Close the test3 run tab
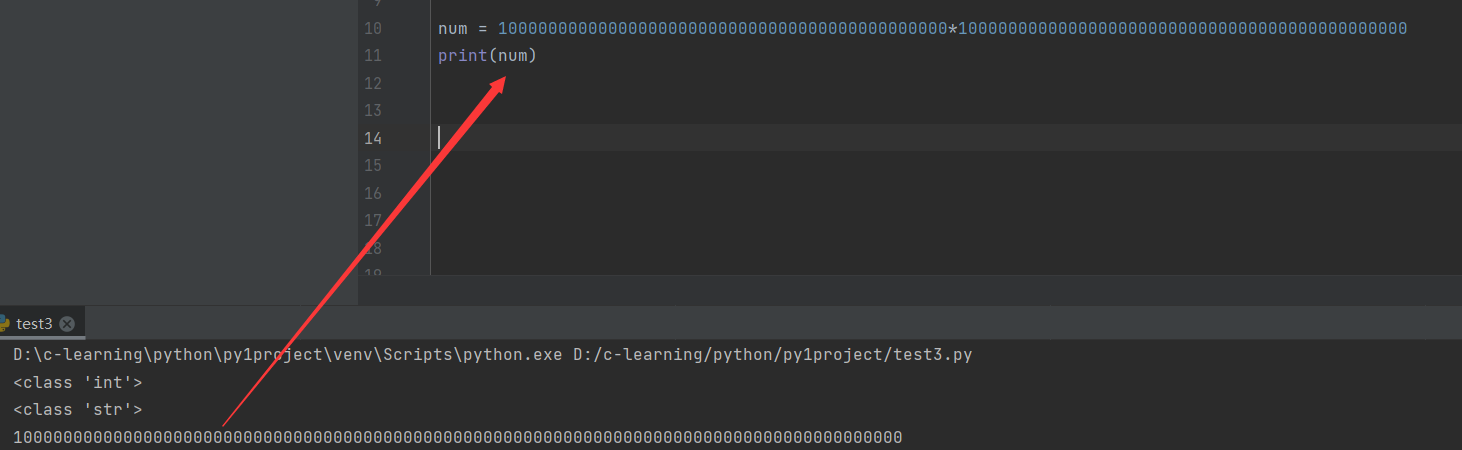This screenshot has height=450, width=1462. coord(67,324)
